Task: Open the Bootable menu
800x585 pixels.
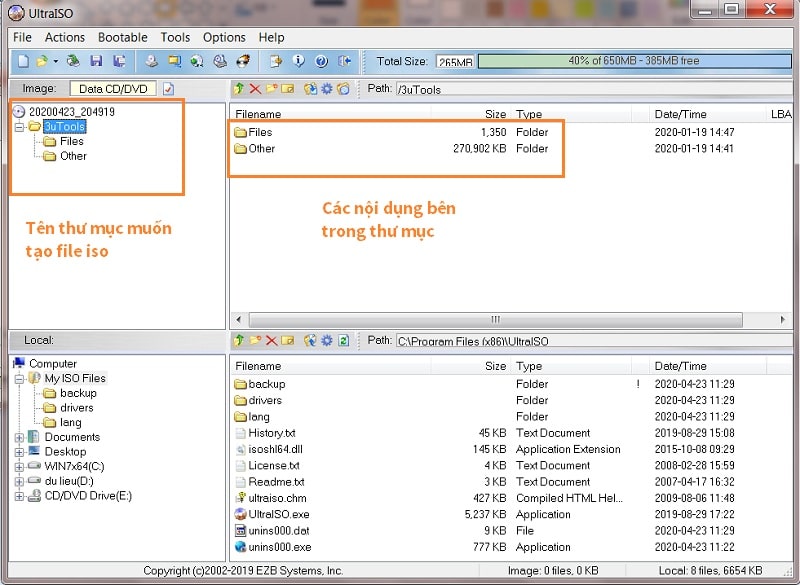Action: (122, 37)
